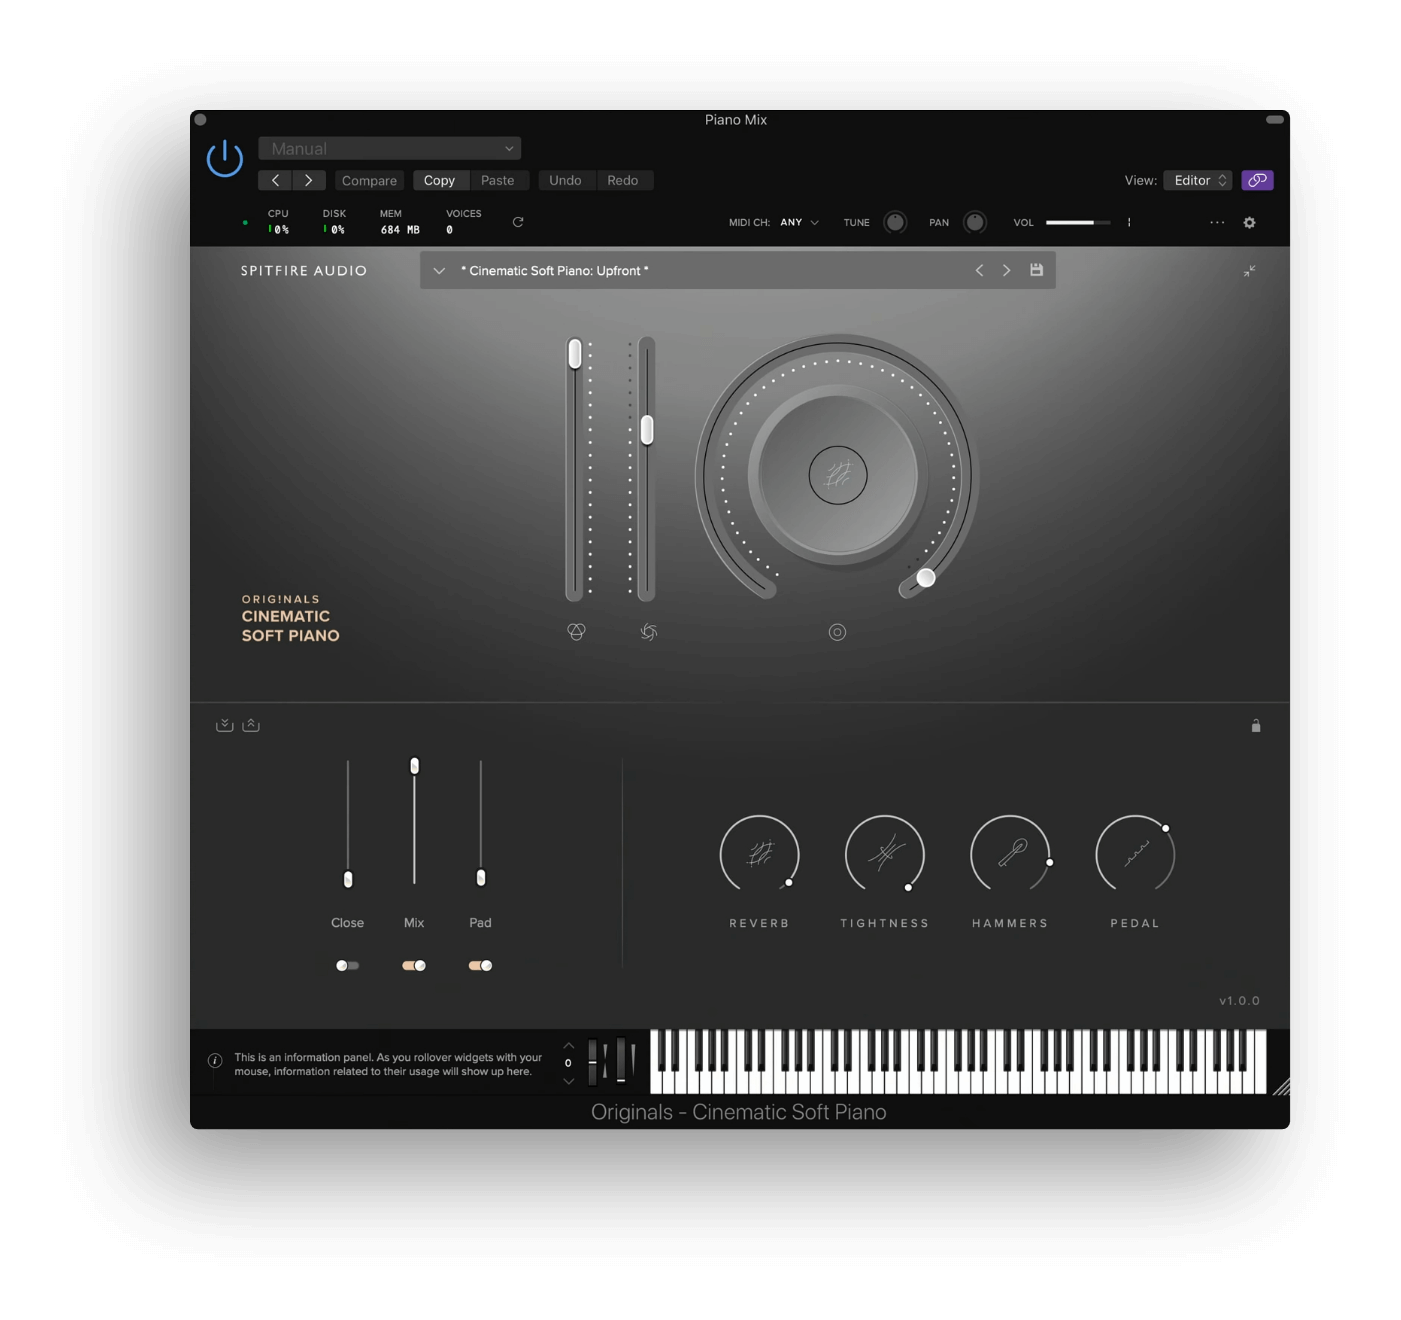The width and height of the screenshot is (1401, 1320).
Task: Toggle the lock icon in the mixer panel
Action: tap(1256, 726)
